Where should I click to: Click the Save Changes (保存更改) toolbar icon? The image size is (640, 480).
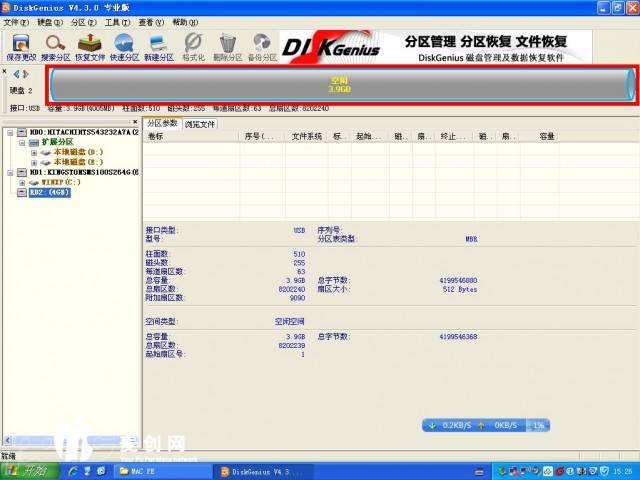point(19,46)
